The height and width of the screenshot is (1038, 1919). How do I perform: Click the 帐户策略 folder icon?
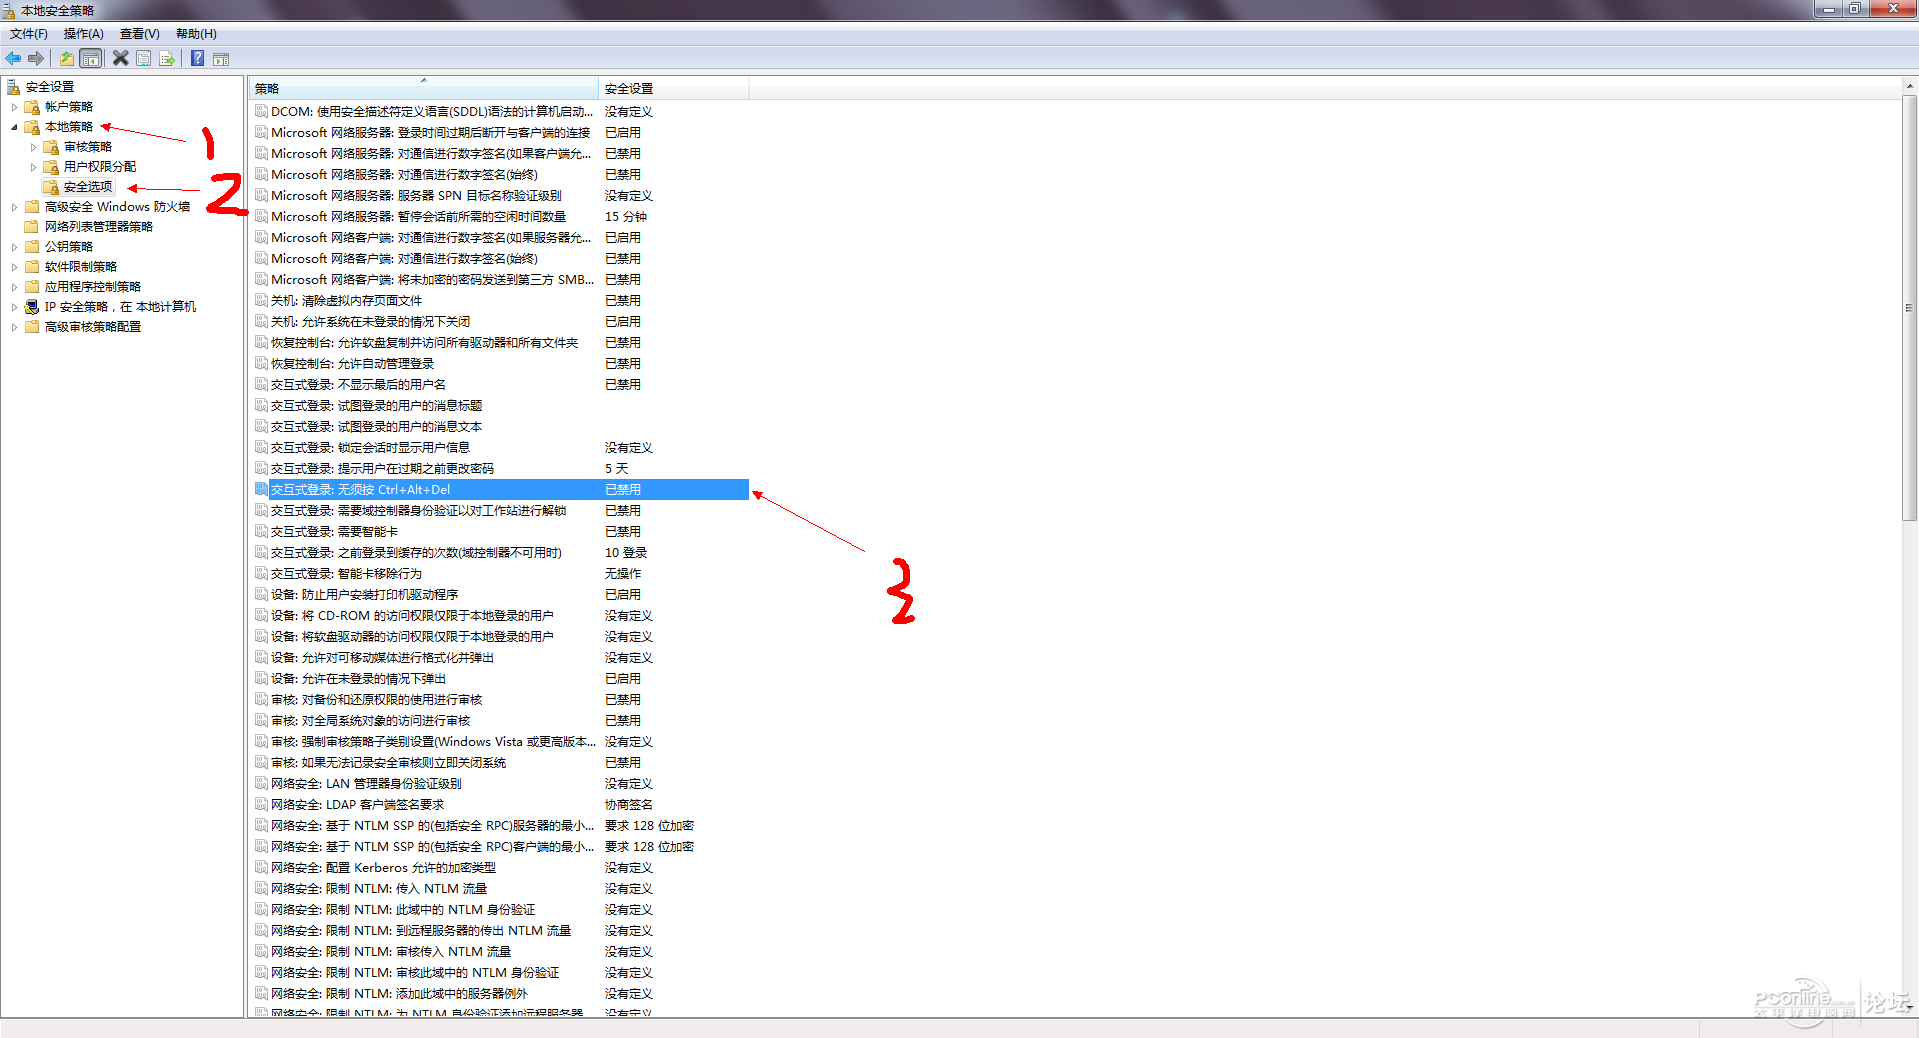tap(32, 107)
